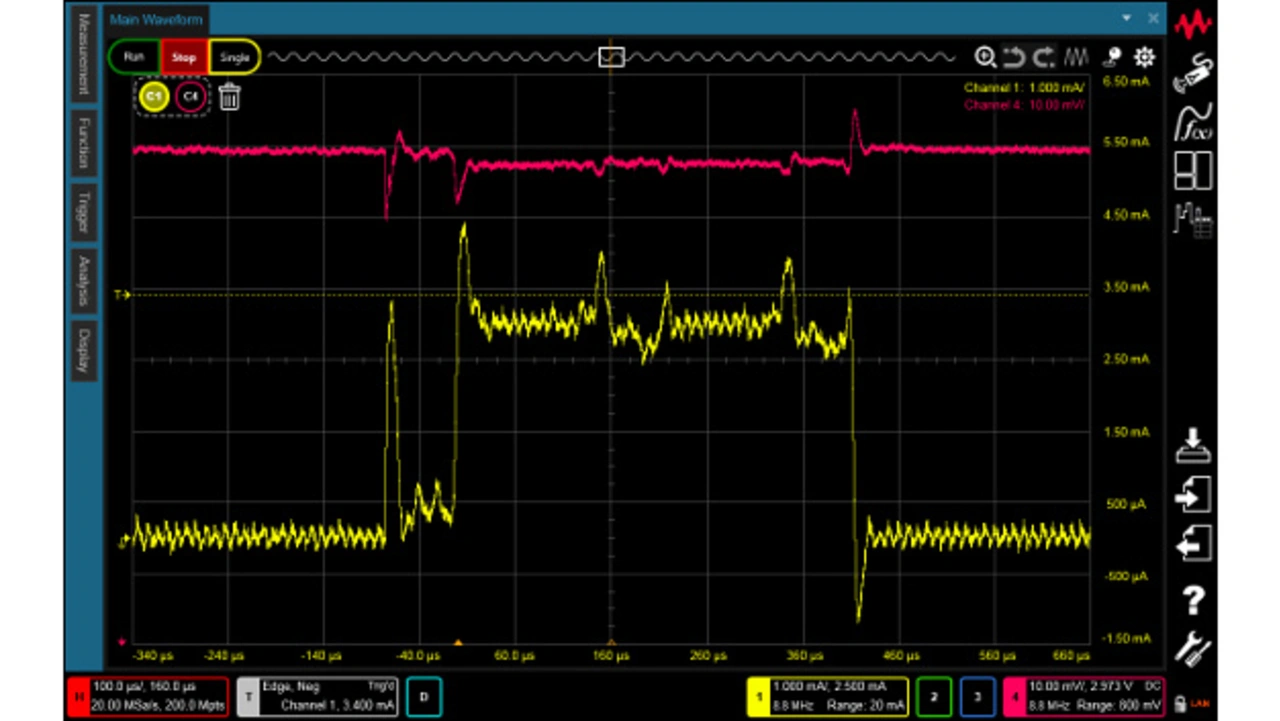Image resolution: width=1280 pixels, height=721 pixels.
Task: Click the question mark help icon
Action: pyautogui.click(x=1193, y=600)
